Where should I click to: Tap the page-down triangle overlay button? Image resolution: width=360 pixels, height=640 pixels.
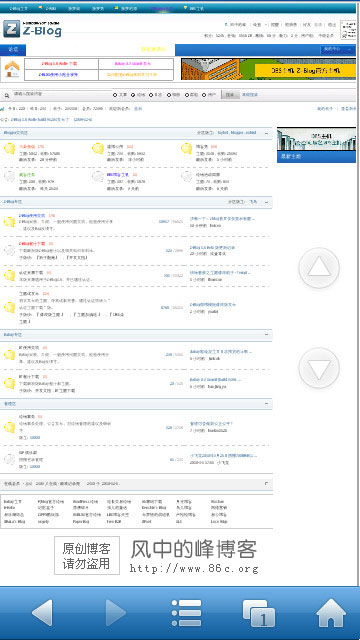[319, 368]
